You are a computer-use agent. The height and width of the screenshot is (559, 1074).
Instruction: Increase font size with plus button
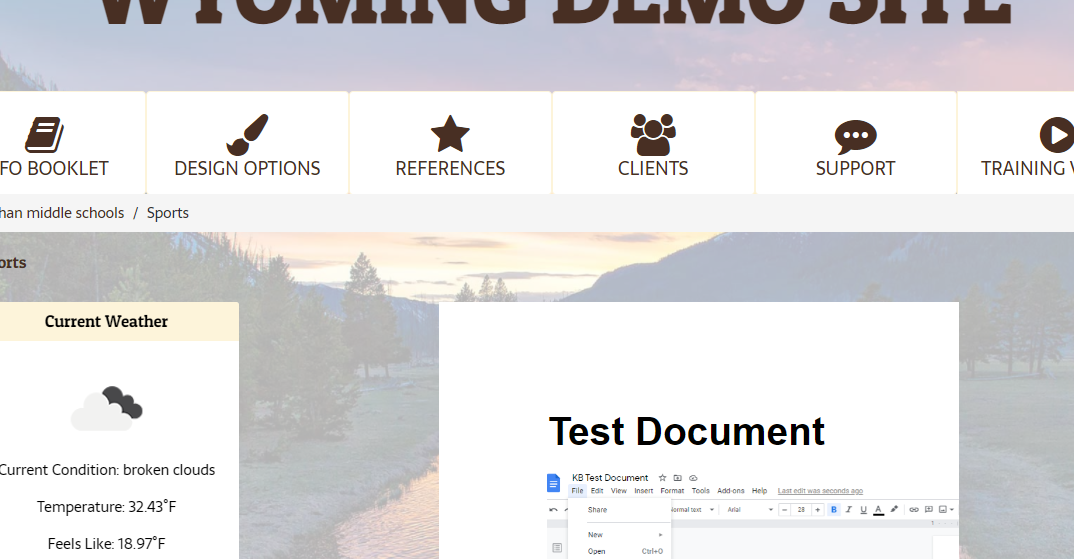817,510
